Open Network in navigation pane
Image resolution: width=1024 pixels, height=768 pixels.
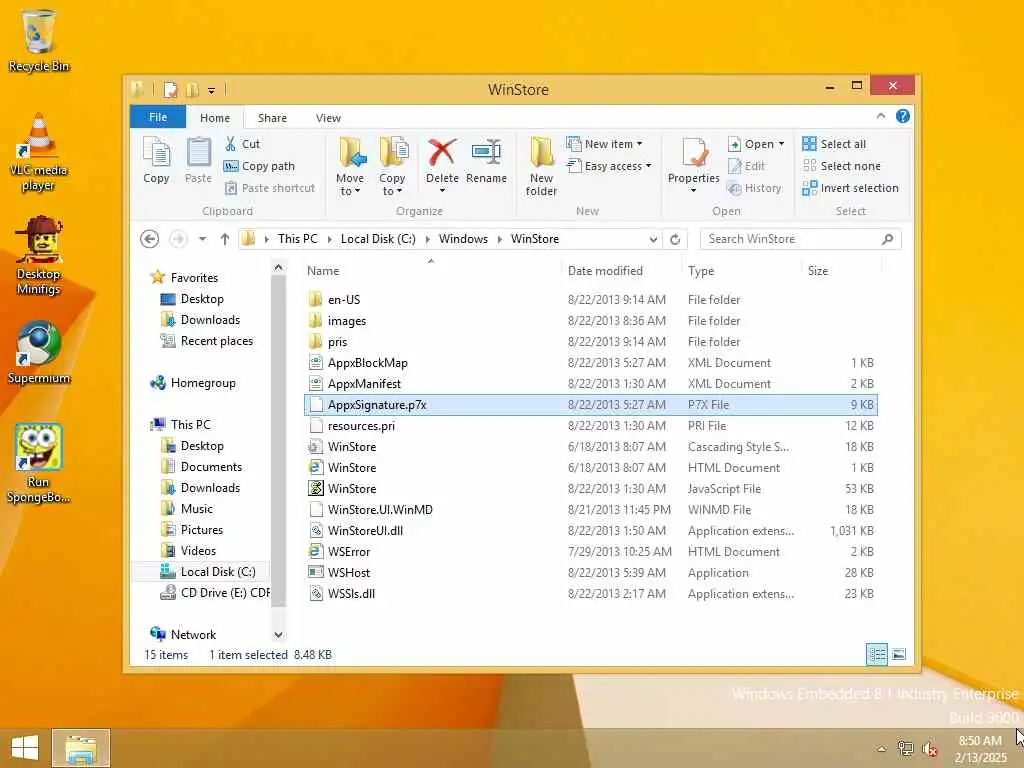point(184,634)
